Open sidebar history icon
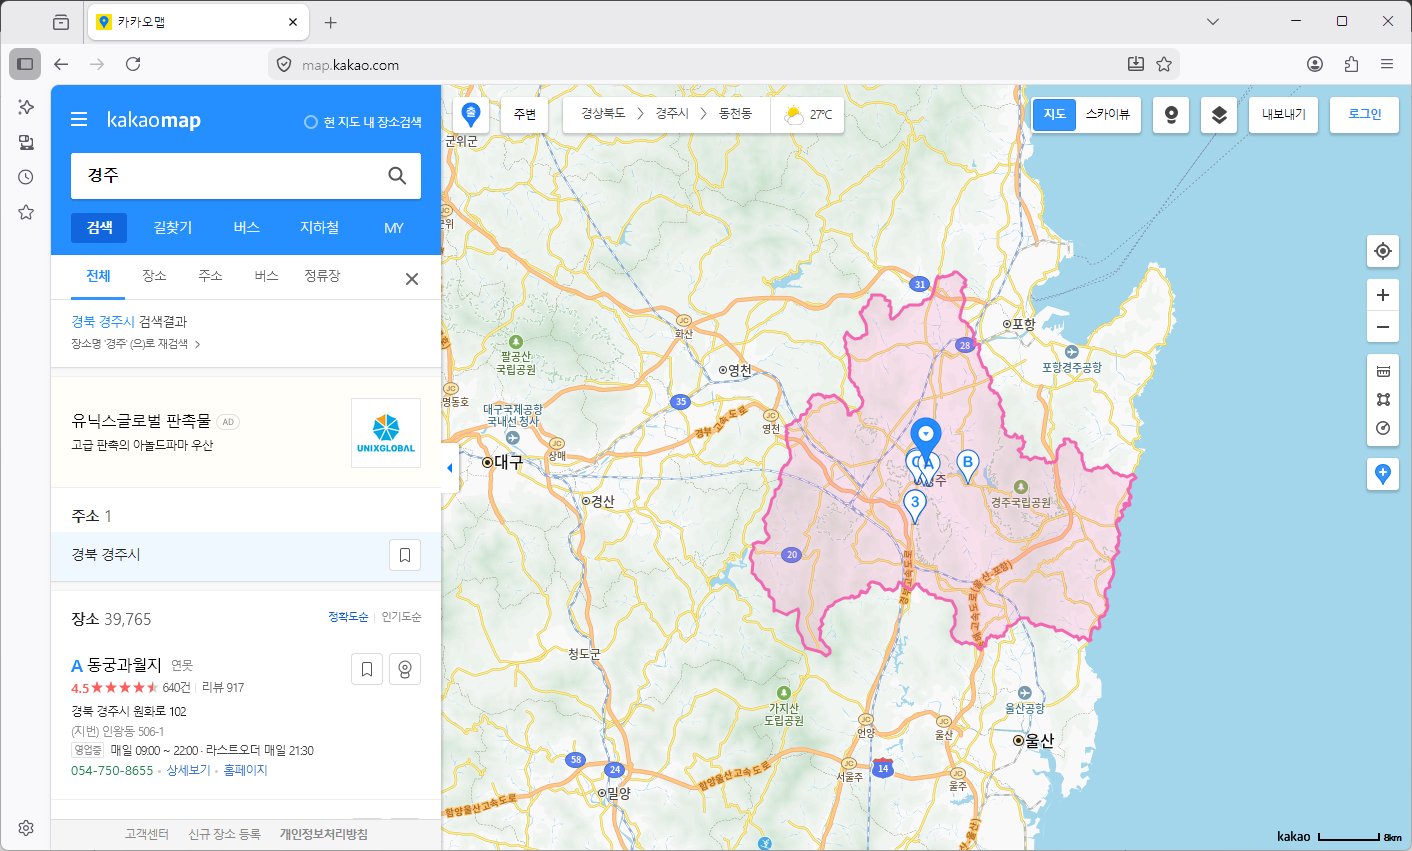1412x851 pixels. click(x=26, y=177)
